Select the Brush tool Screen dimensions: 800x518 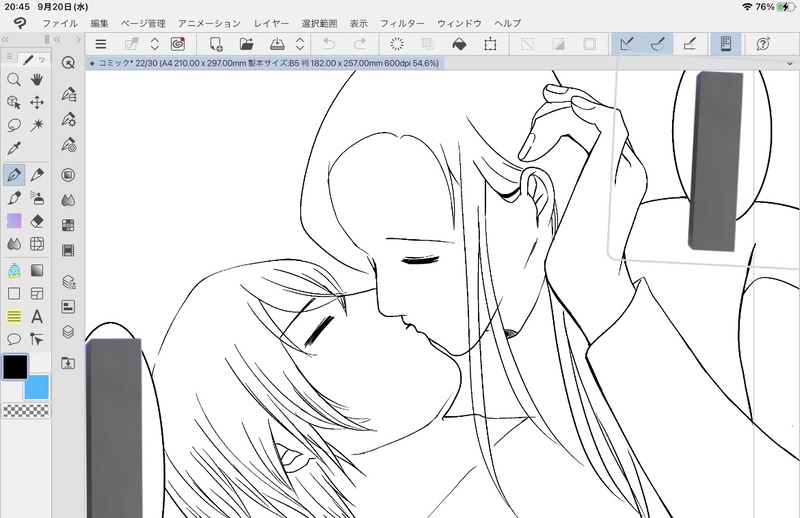coord(14,198)
